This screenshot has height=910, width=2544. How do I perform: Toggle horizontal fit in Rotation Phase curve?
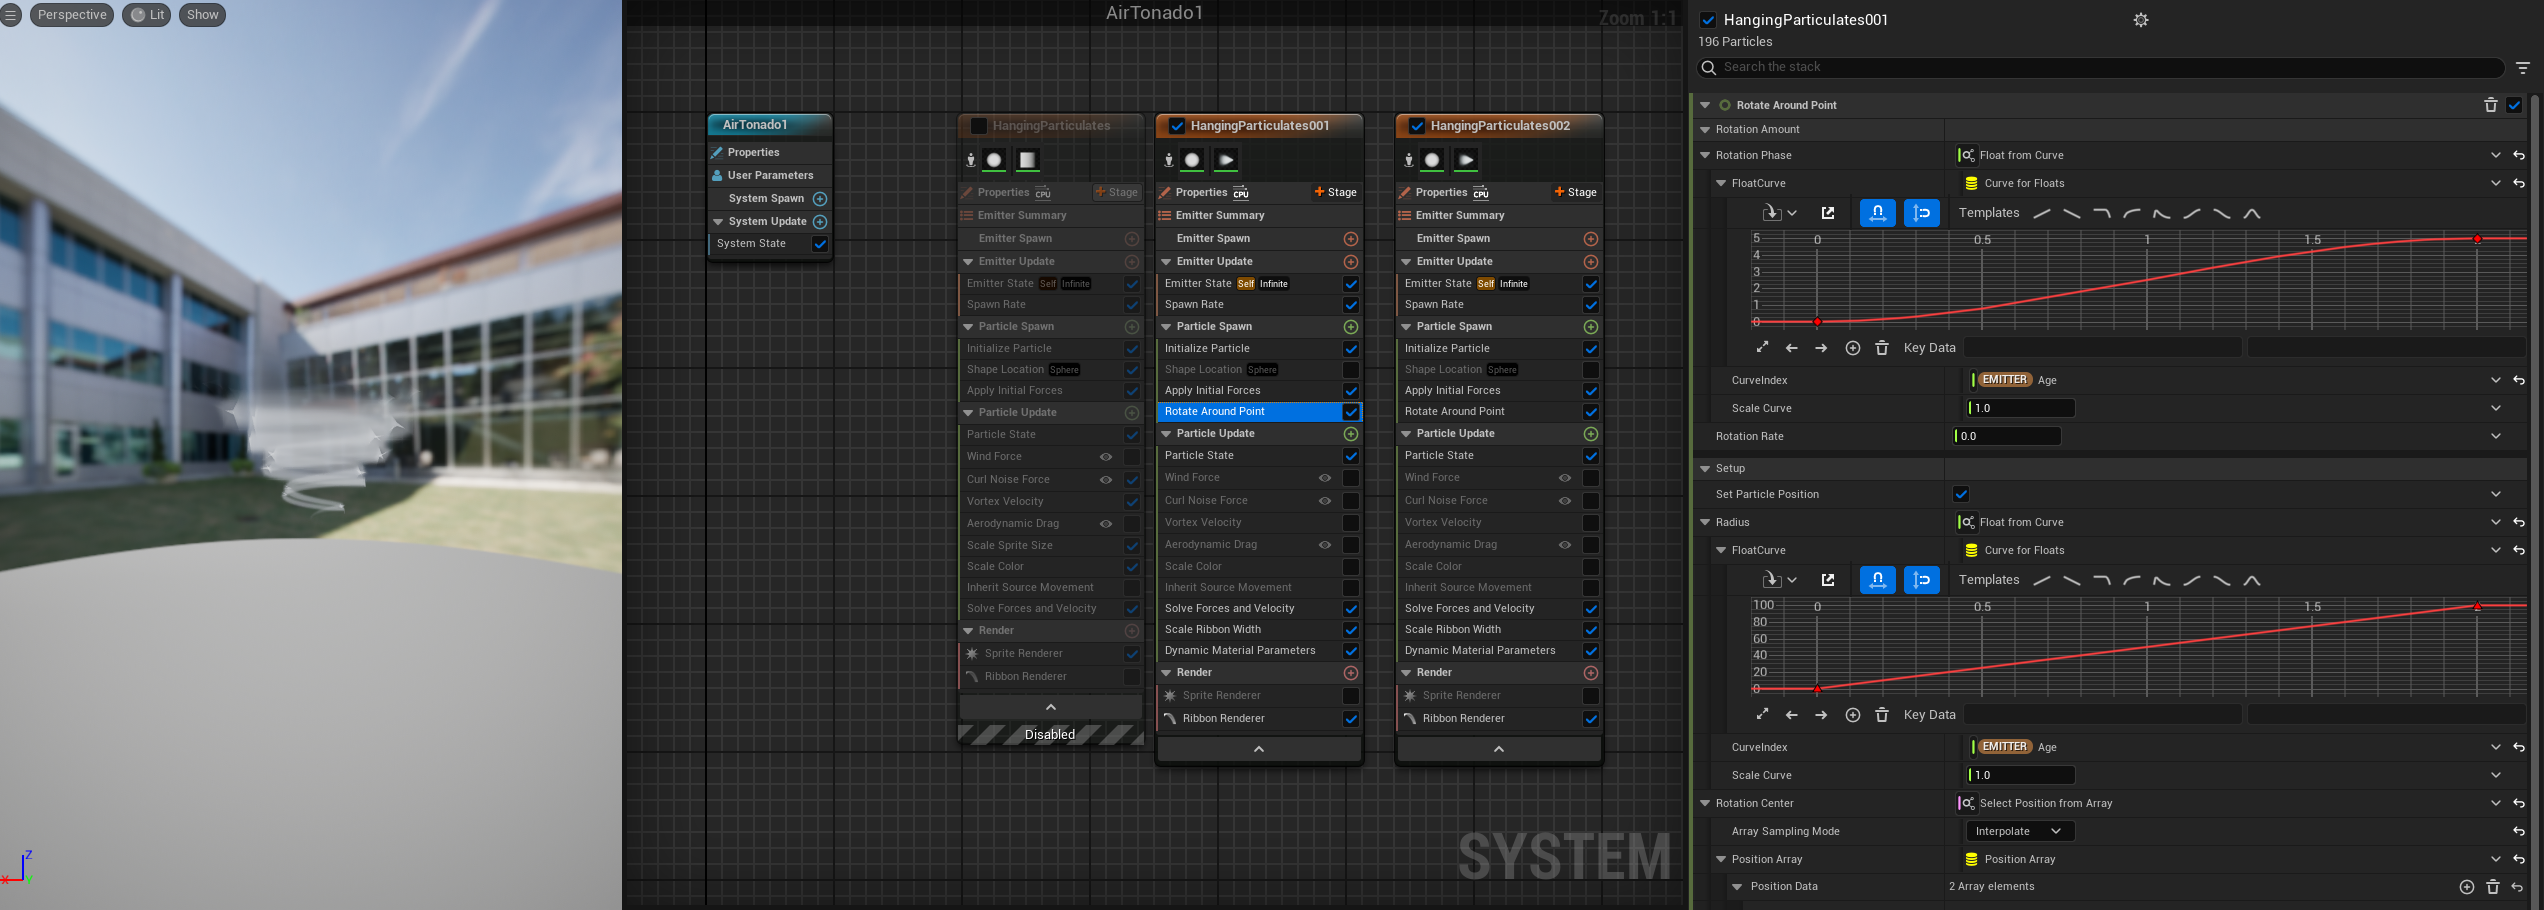coord(1877,213)
